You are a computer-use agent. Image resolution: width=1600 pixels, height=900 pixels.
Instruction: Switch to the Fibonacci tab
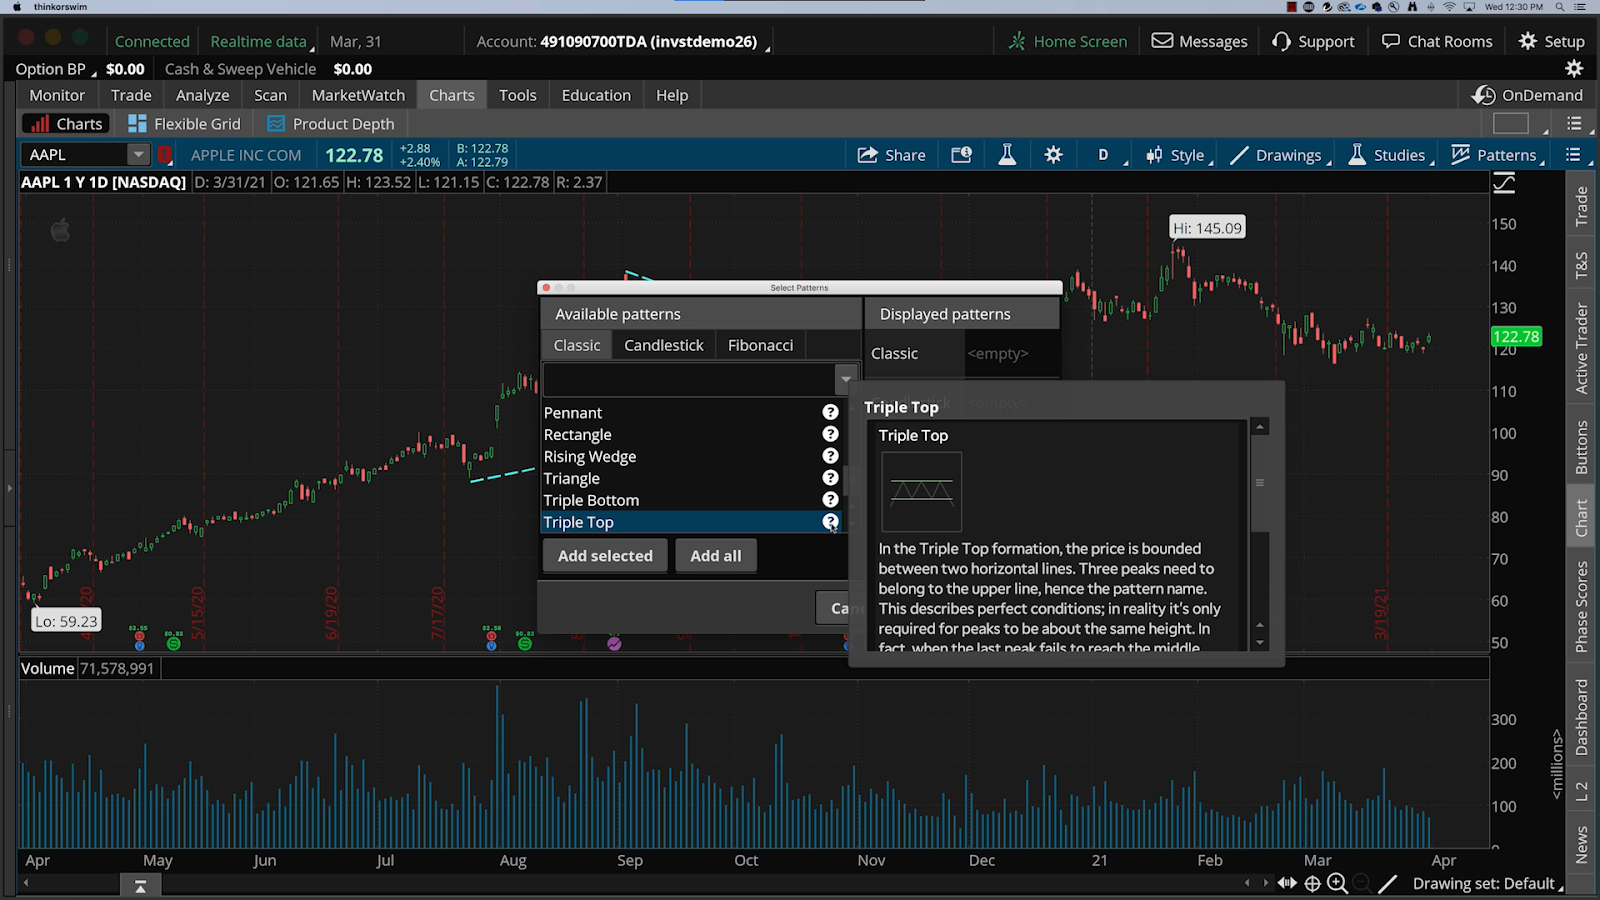(760, 344)
